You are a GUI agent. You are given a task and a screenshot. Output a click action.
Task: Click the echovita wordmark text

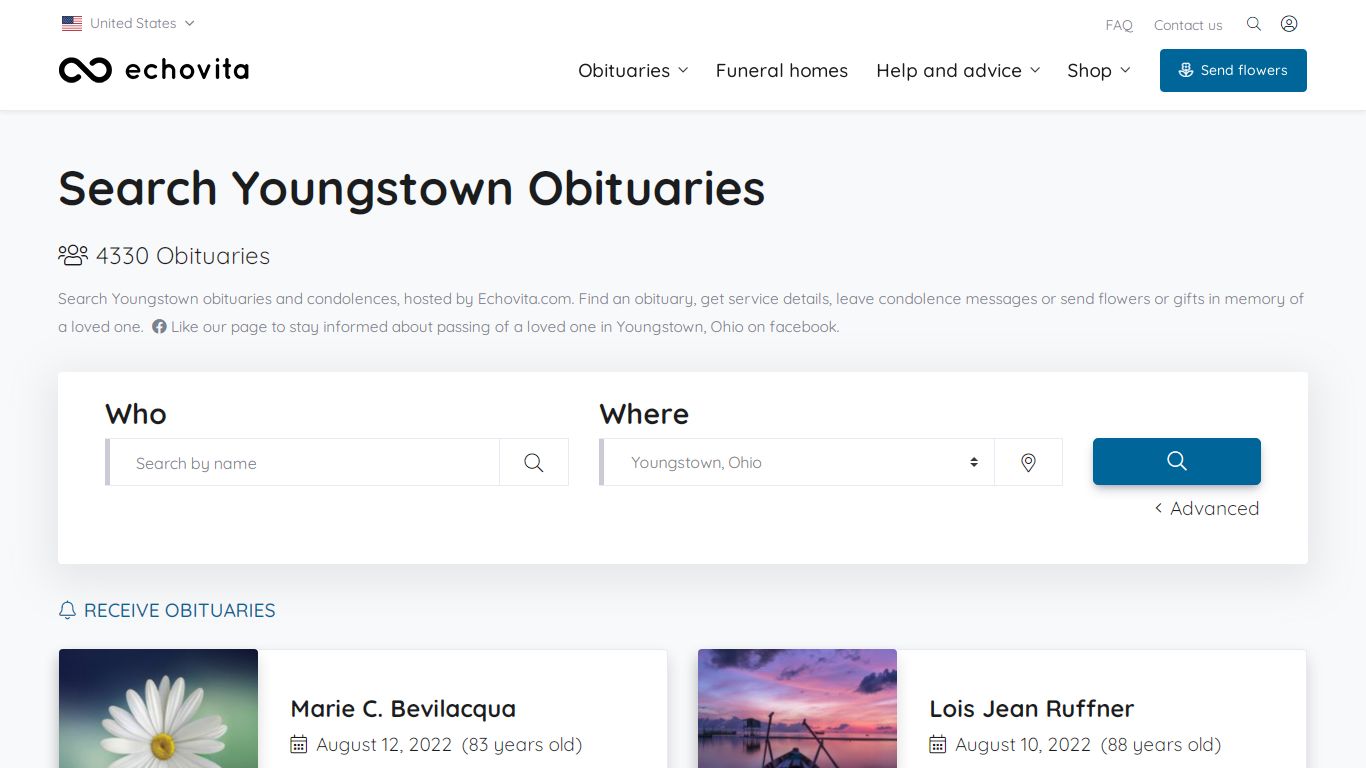point(187,70)
